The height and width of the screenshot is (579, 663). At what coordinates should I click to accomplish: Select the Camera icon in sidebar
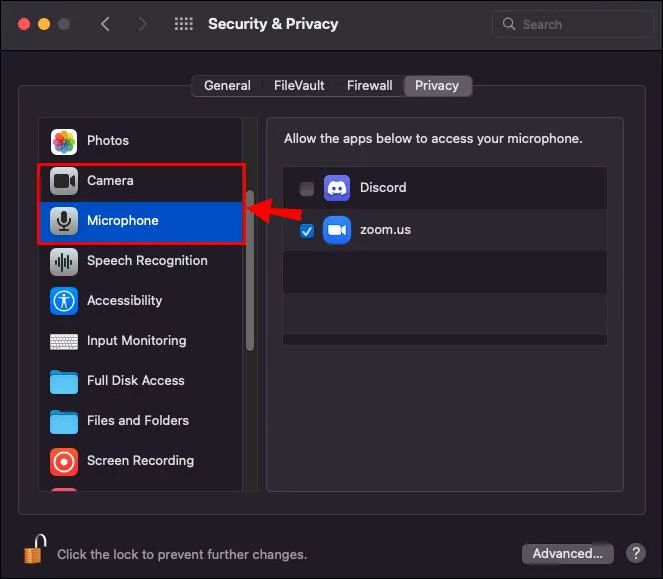pyautogui.click(x=65, y=181)
